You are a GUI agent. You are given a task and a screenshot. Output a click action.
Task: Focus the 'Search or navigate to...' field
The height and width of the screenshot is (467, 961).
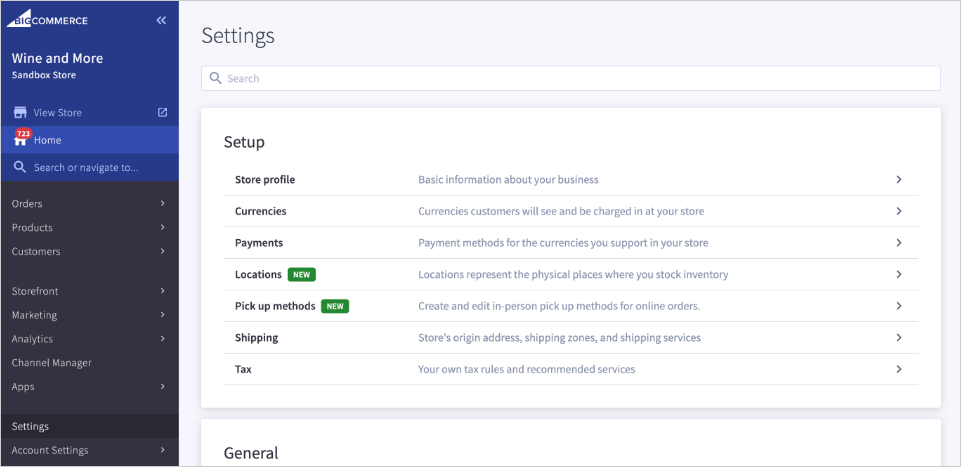tap(89, 167)
